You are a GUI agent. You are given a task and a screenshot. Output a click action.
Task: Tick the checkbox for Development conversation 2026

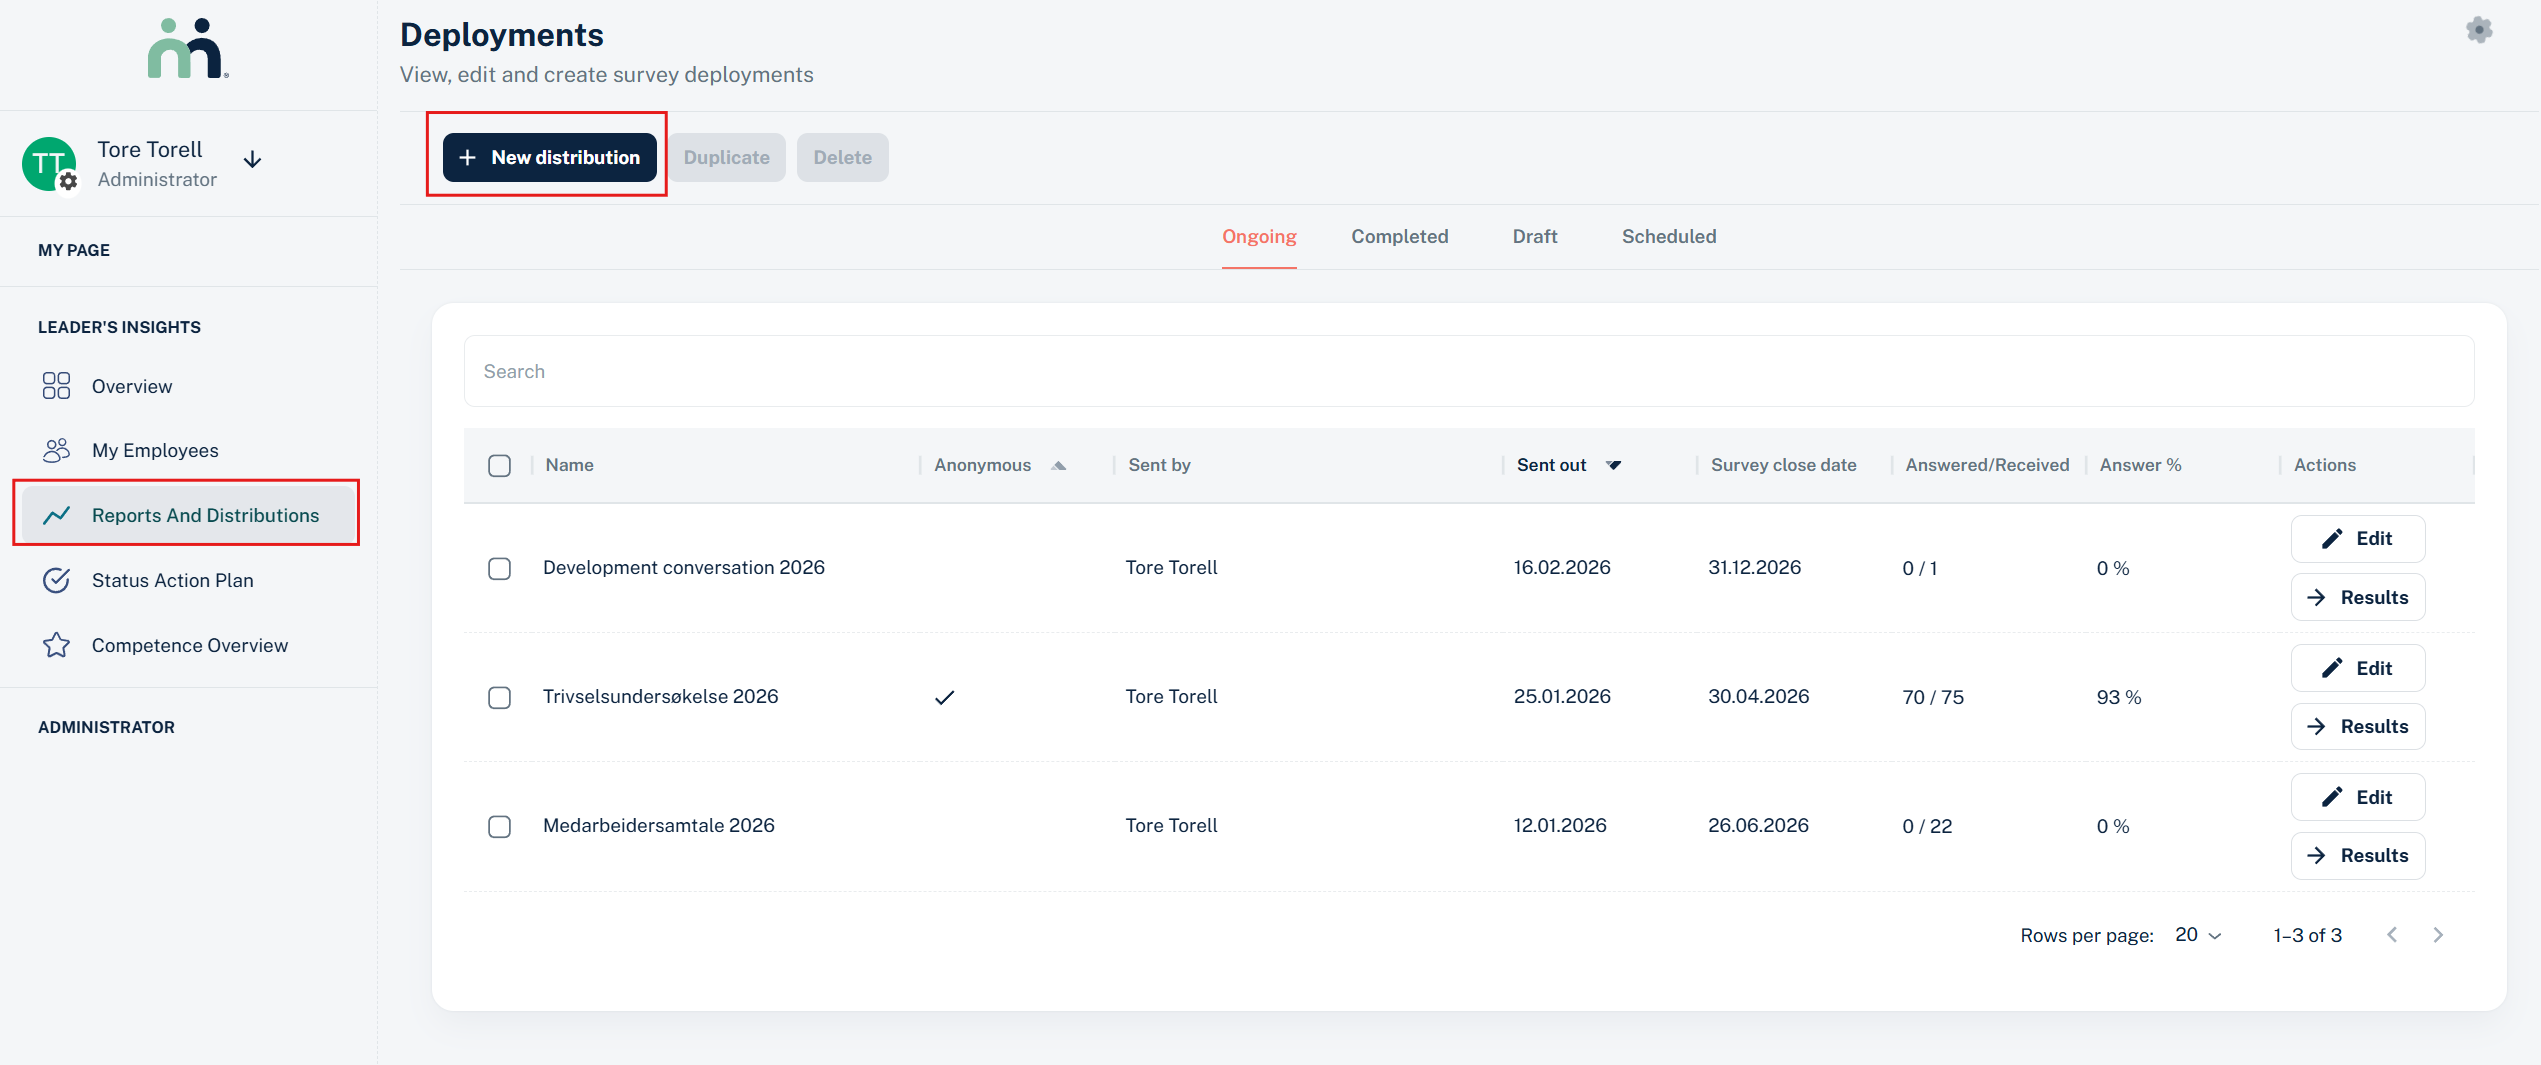[499, 568]
